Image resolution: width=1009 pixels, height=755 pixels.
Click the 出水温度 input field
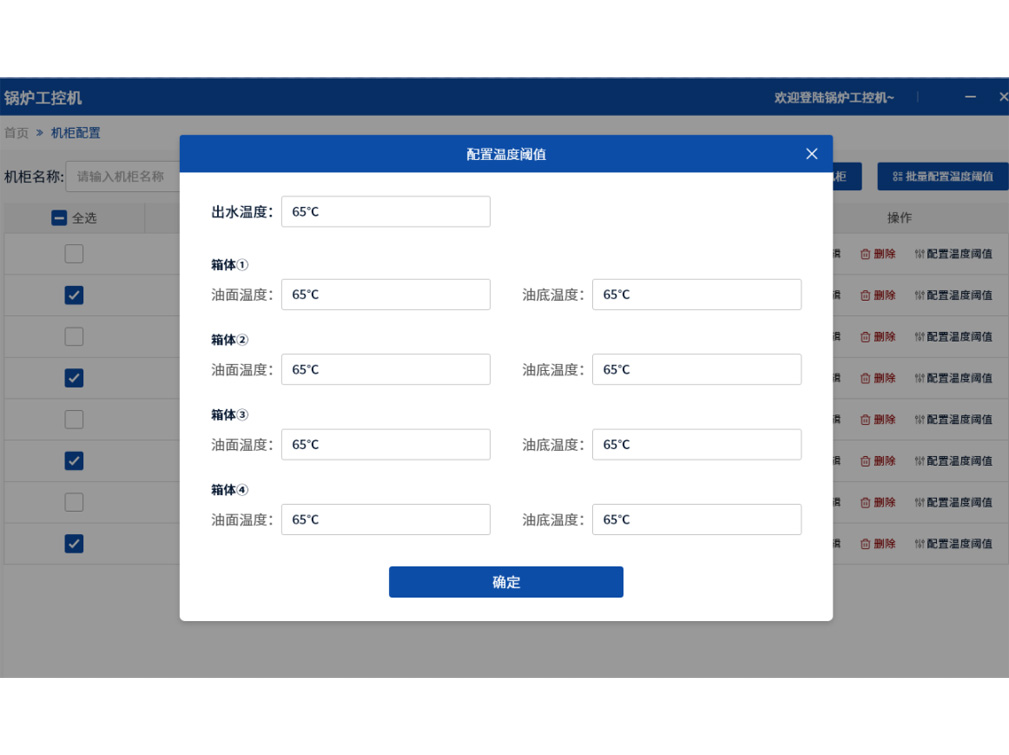pyautogui.click(x=385, y=212)
